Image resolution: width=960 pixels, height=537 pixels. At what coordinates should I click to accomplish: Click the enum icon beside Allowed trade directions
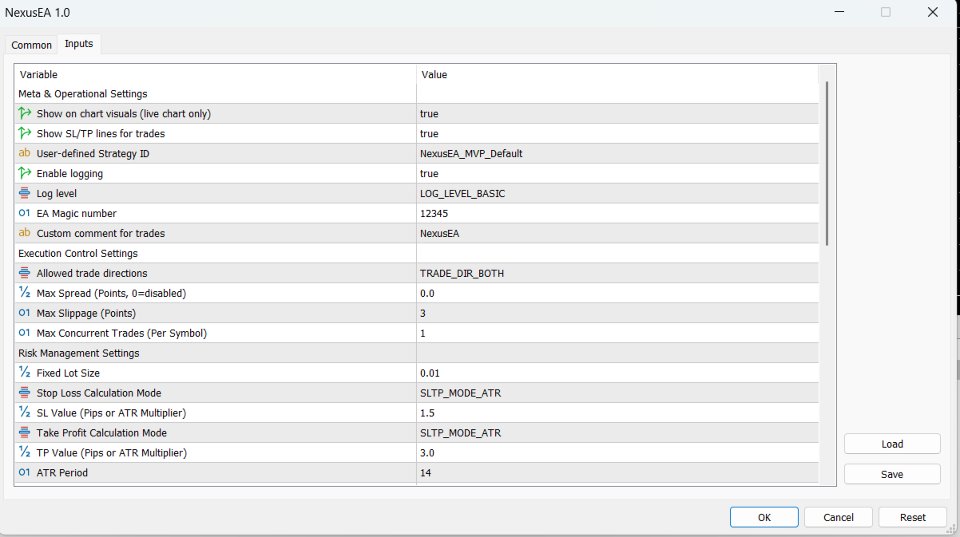pyautogui.click(x=24, y=272)
